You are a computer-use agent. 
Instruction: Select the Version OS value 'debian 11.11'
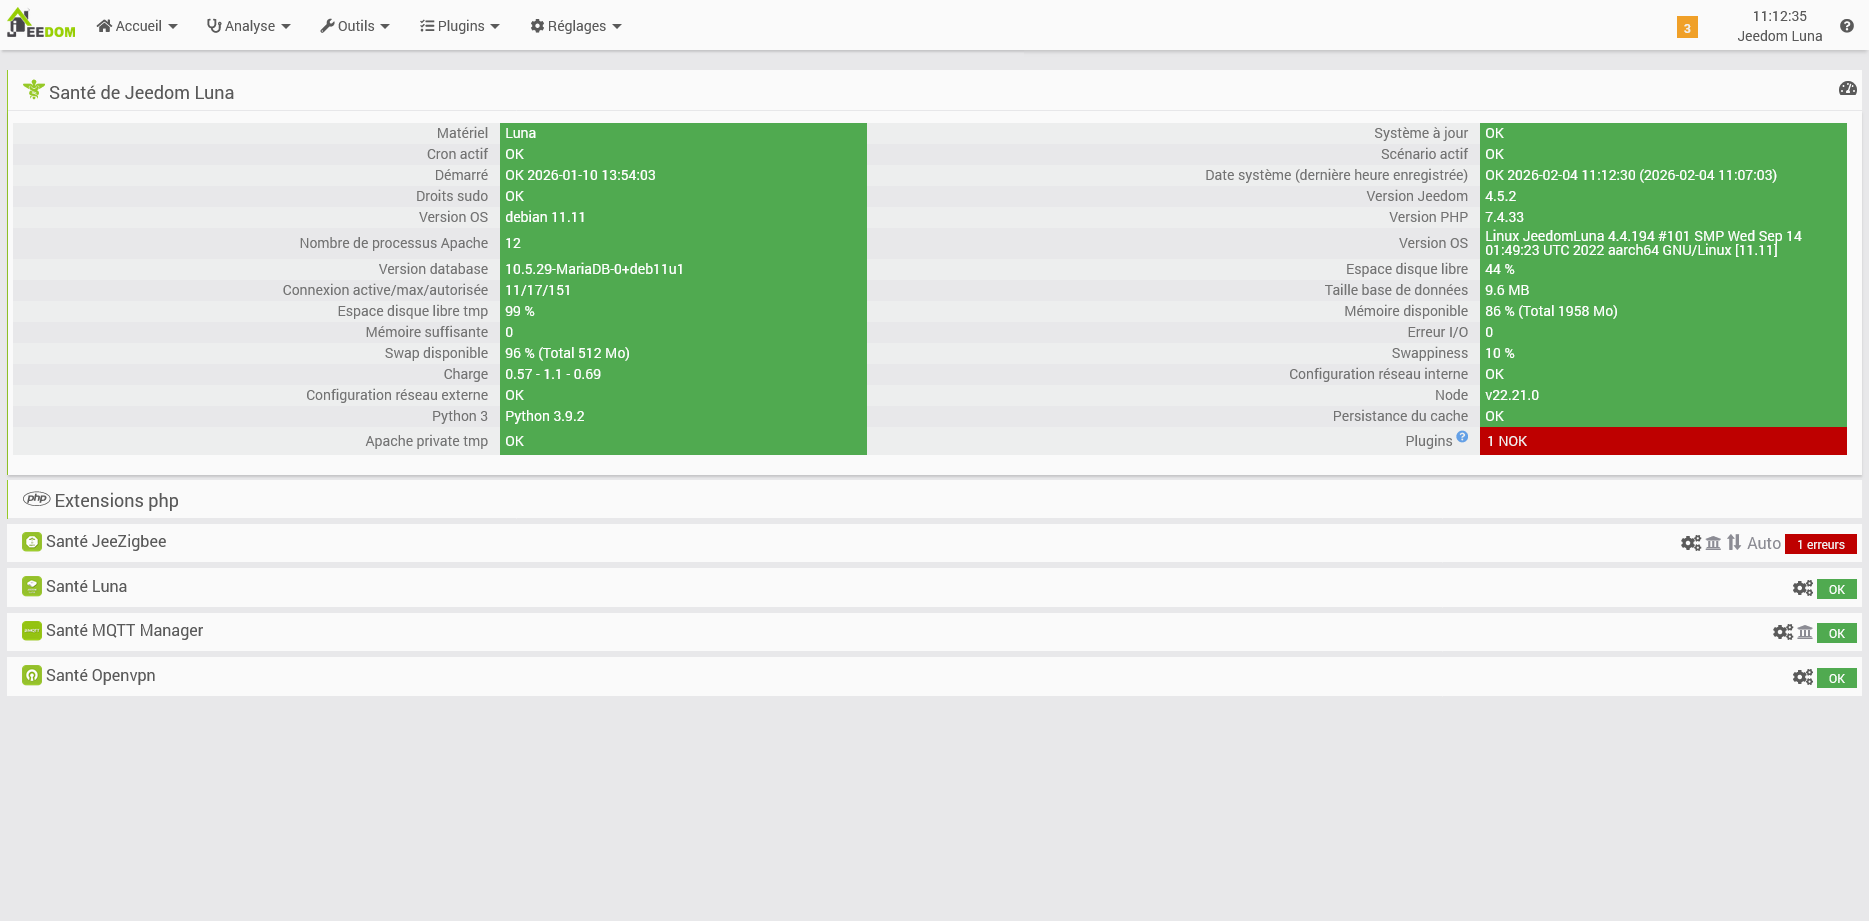545,217
